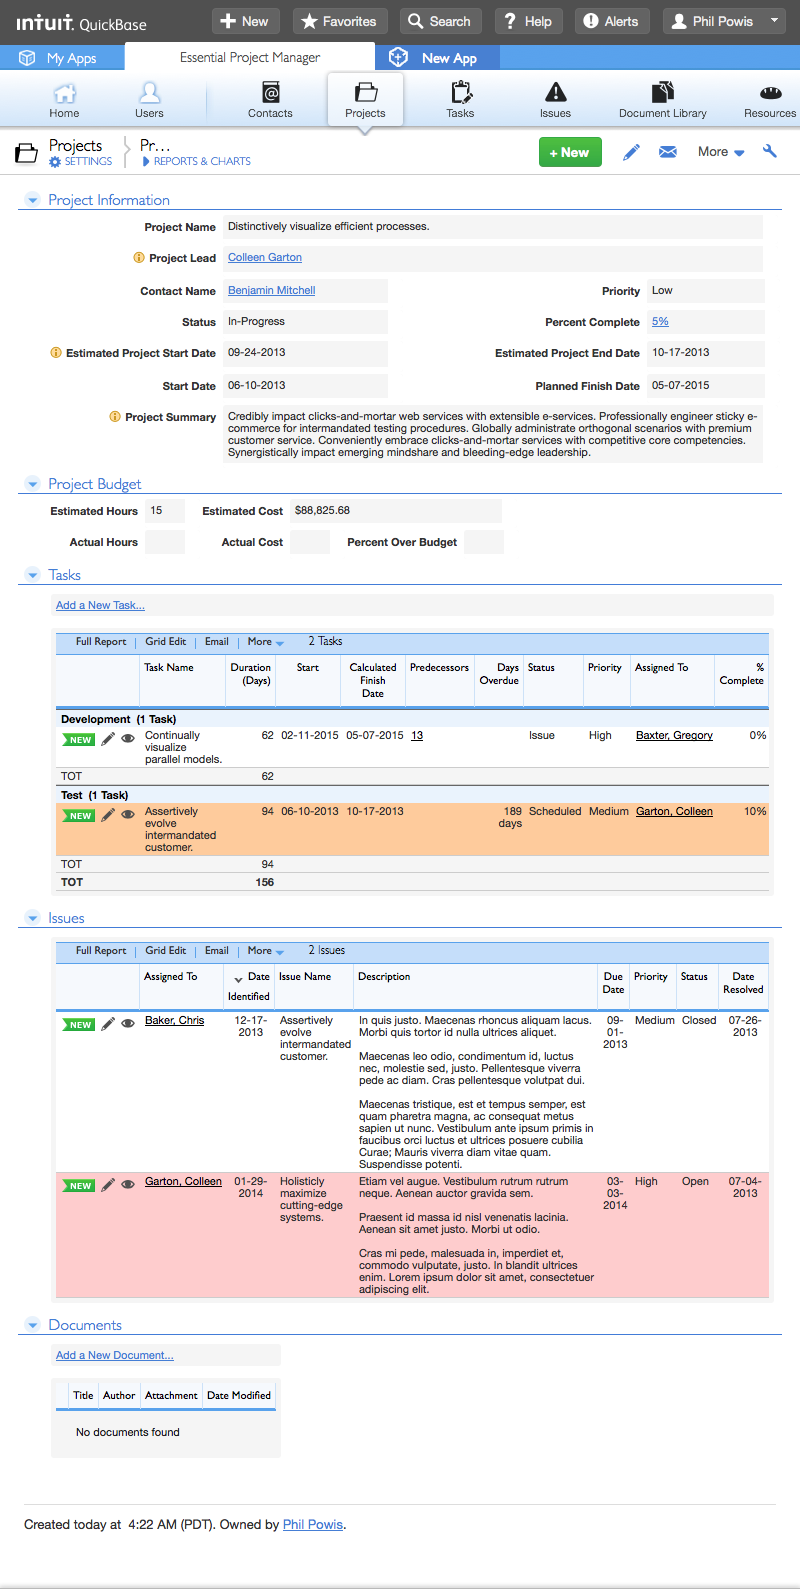
Task: Open the Help menu in top bar
Action: point(528,21)
